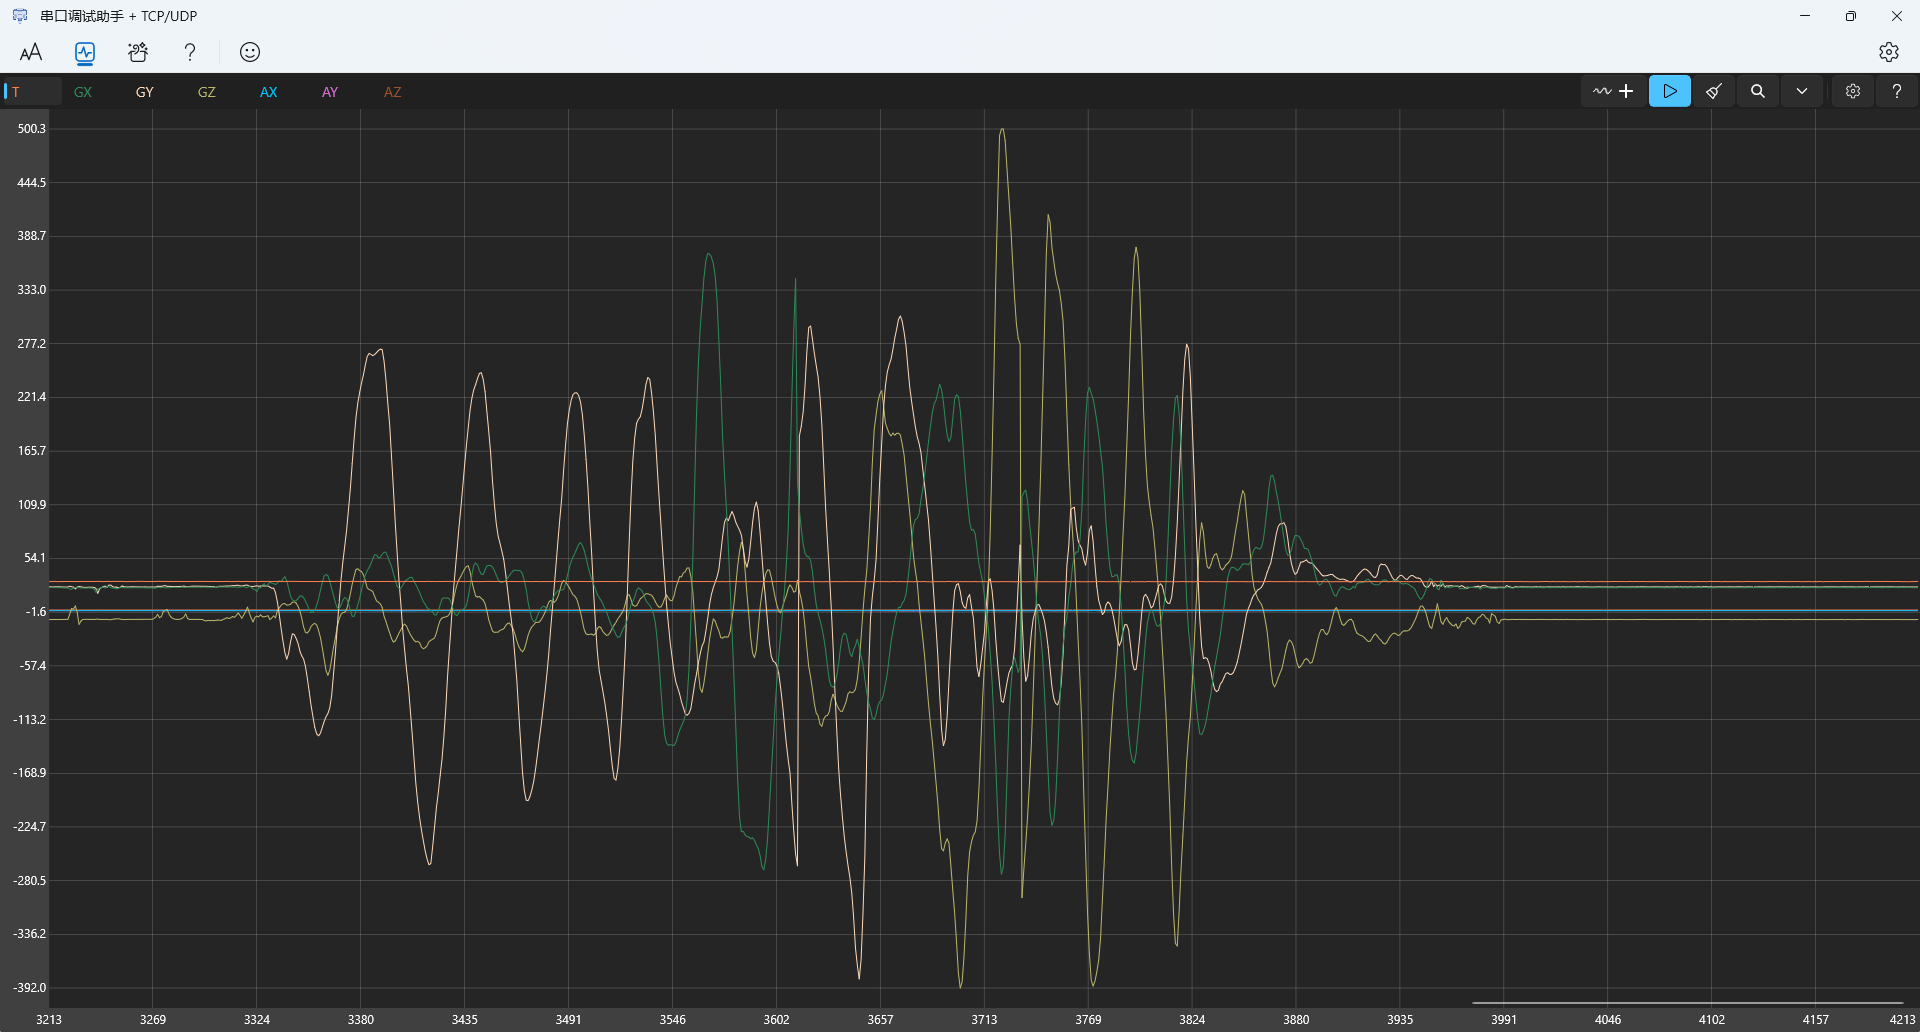The width and height of the screenshot is (1920, 1032).
Task: Restore down the window
Action: 1851,16
